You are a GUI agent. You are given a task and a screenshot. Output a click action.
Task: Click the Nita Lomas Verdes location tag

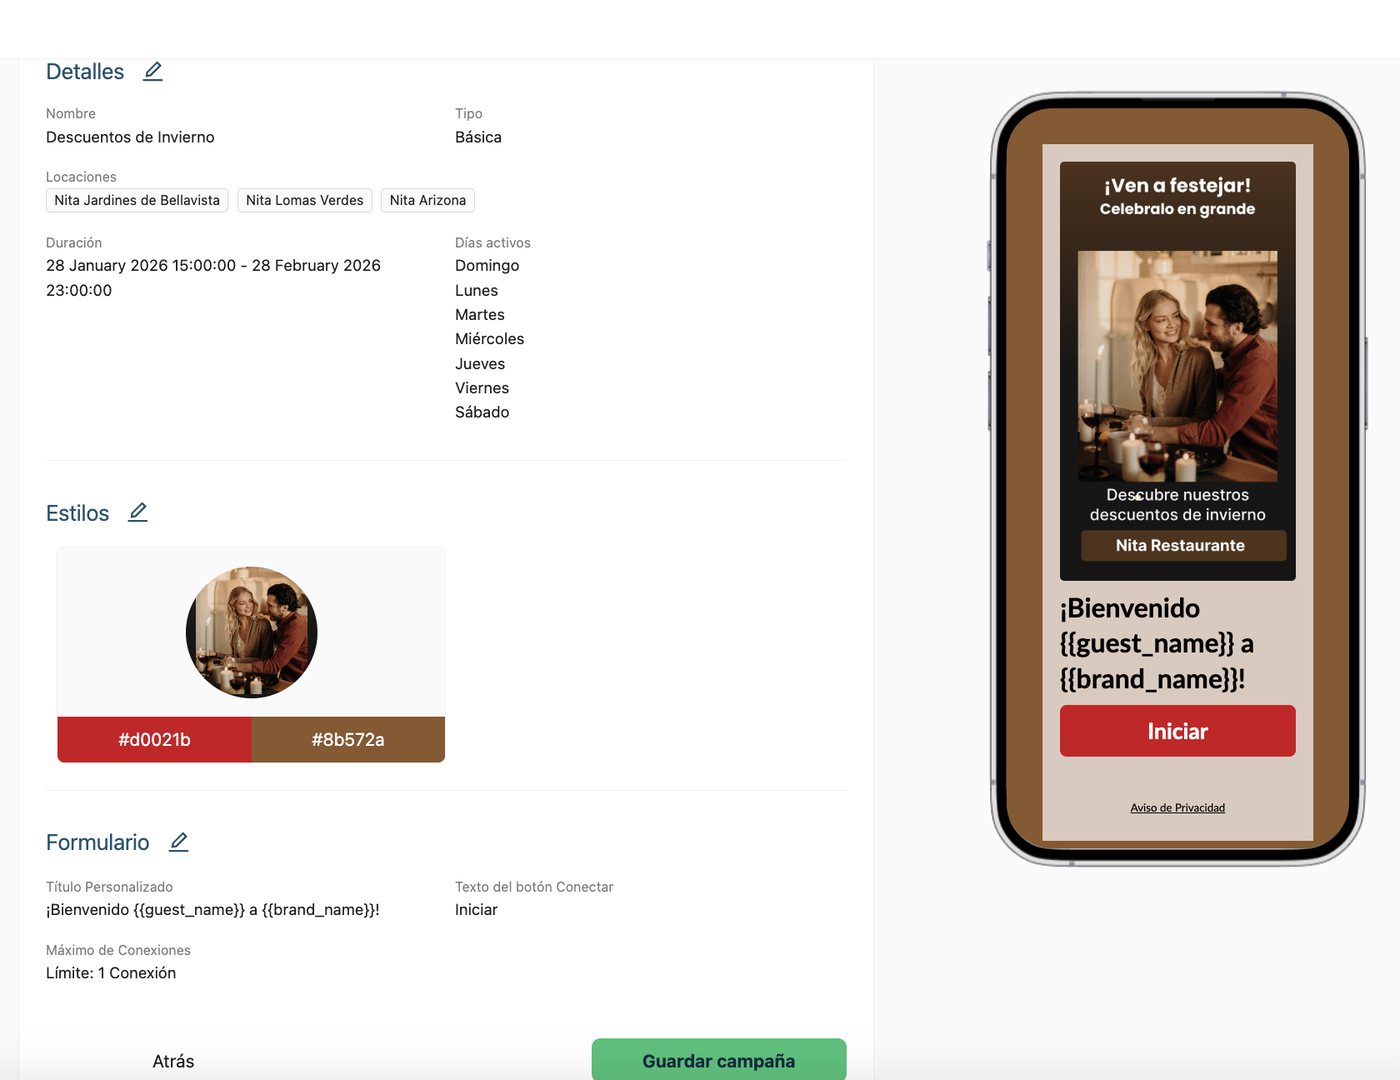(x=305, y=200)
